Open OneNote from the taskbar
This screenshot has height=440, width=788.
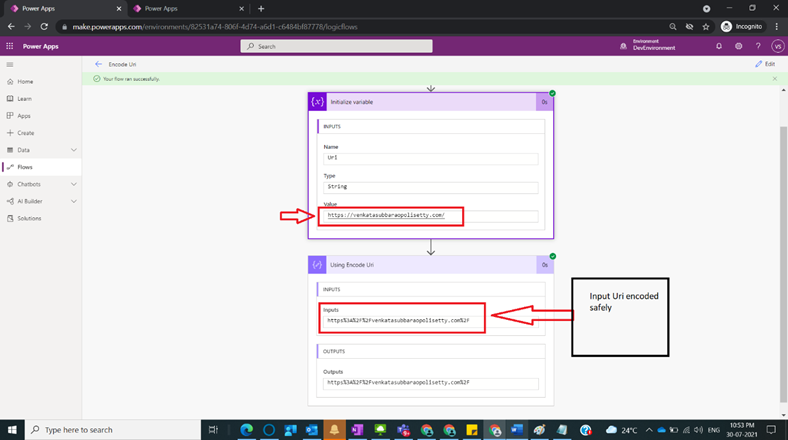click(x=357, y=430)
